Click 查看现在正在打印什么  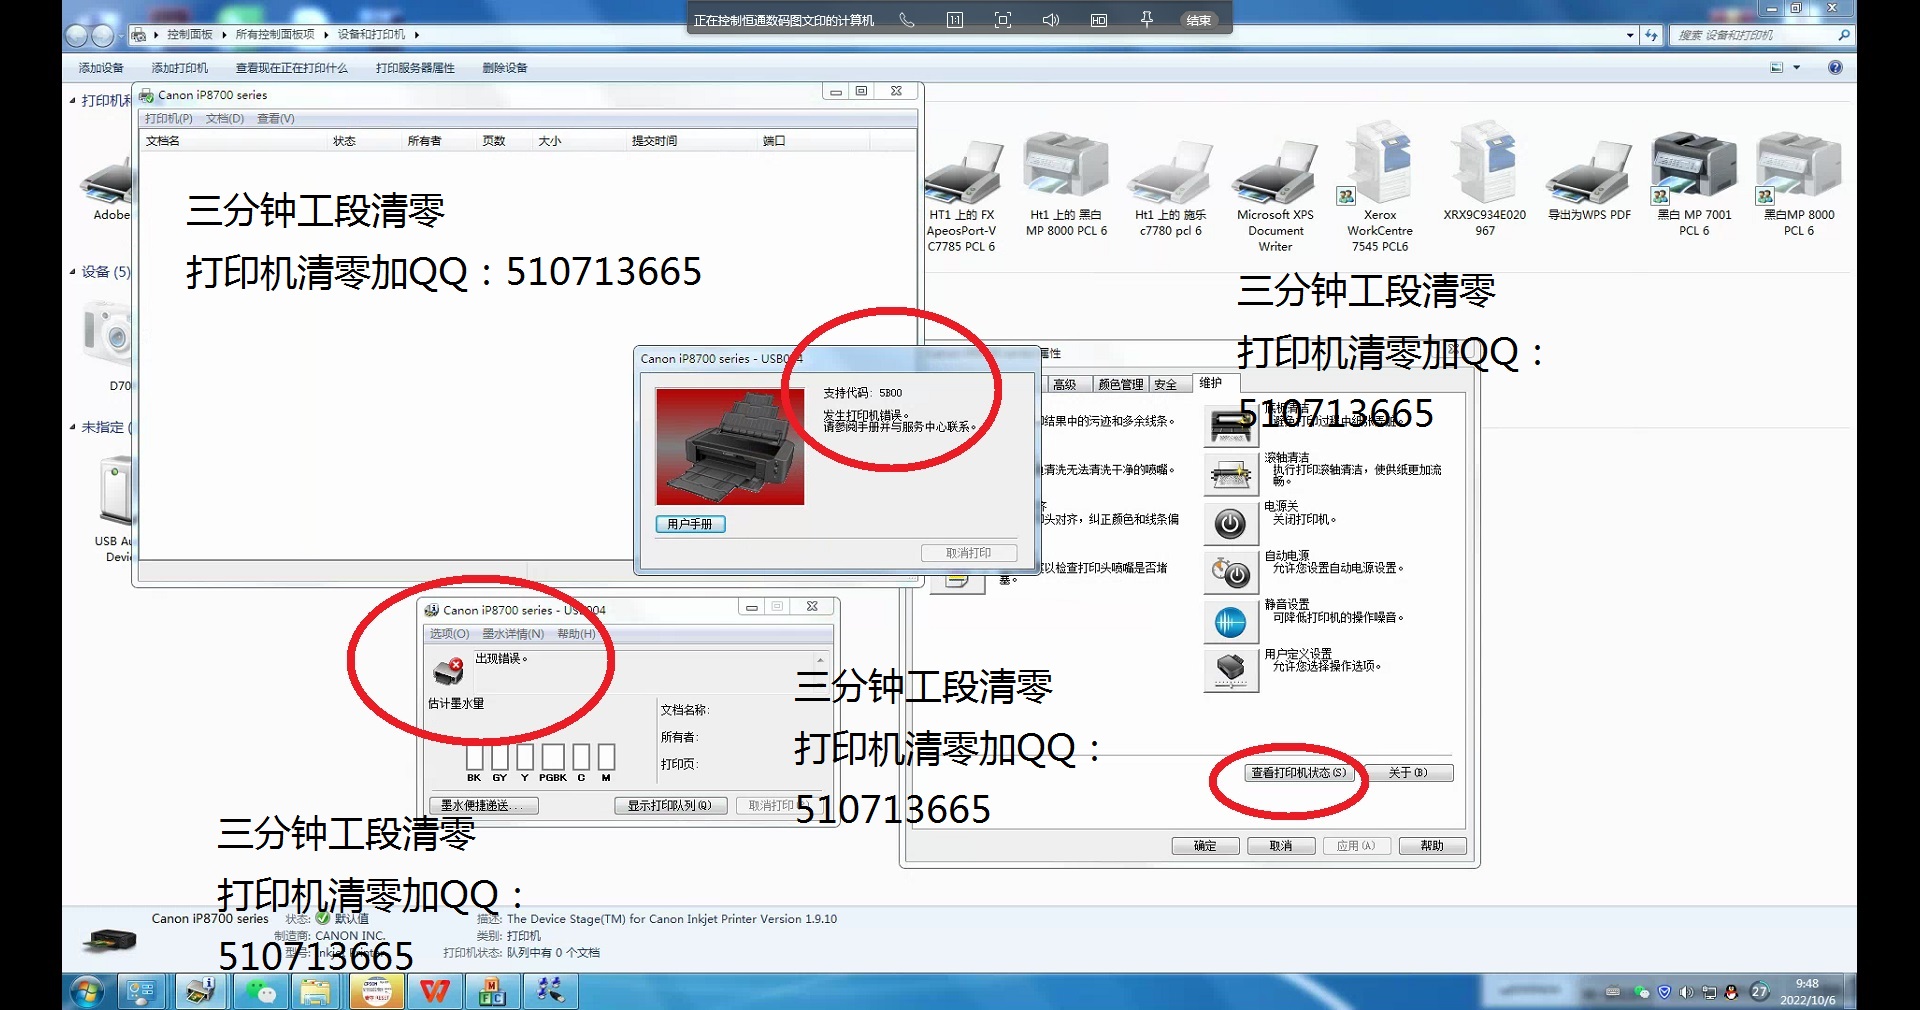coord(292,68)
